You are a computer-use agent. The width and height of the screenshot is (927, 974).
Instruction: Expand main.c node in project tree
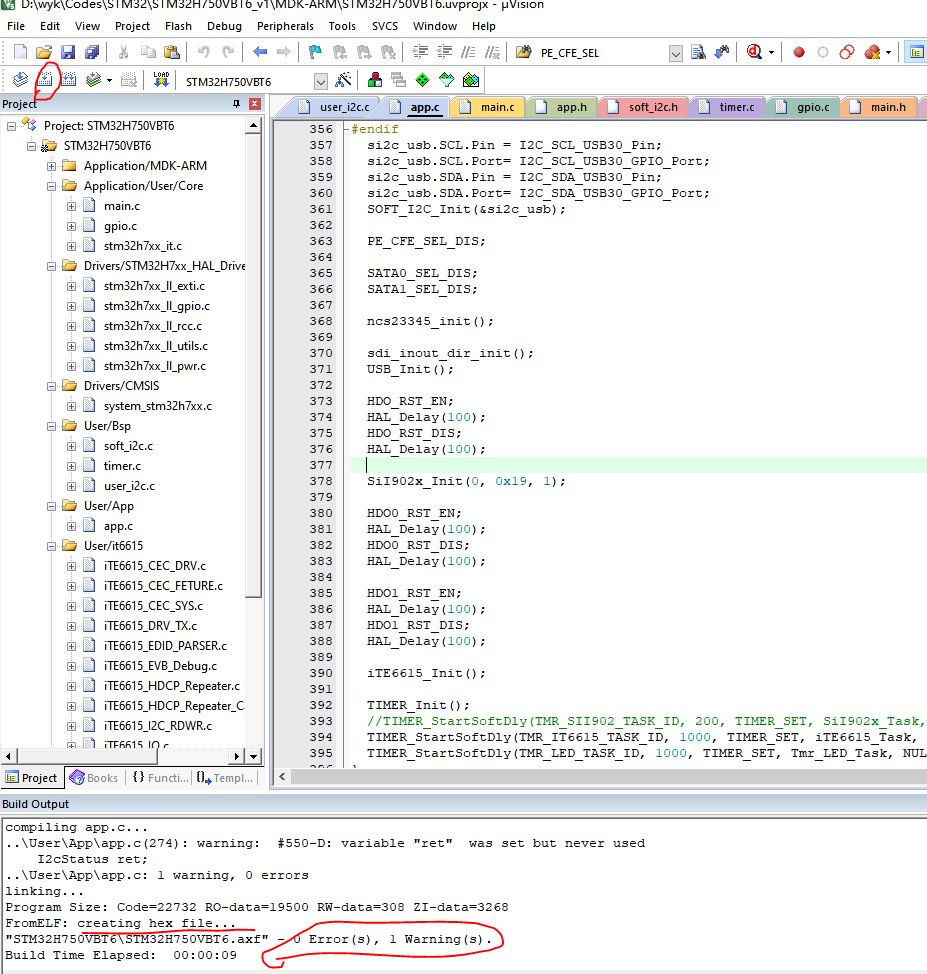(71, 206)
